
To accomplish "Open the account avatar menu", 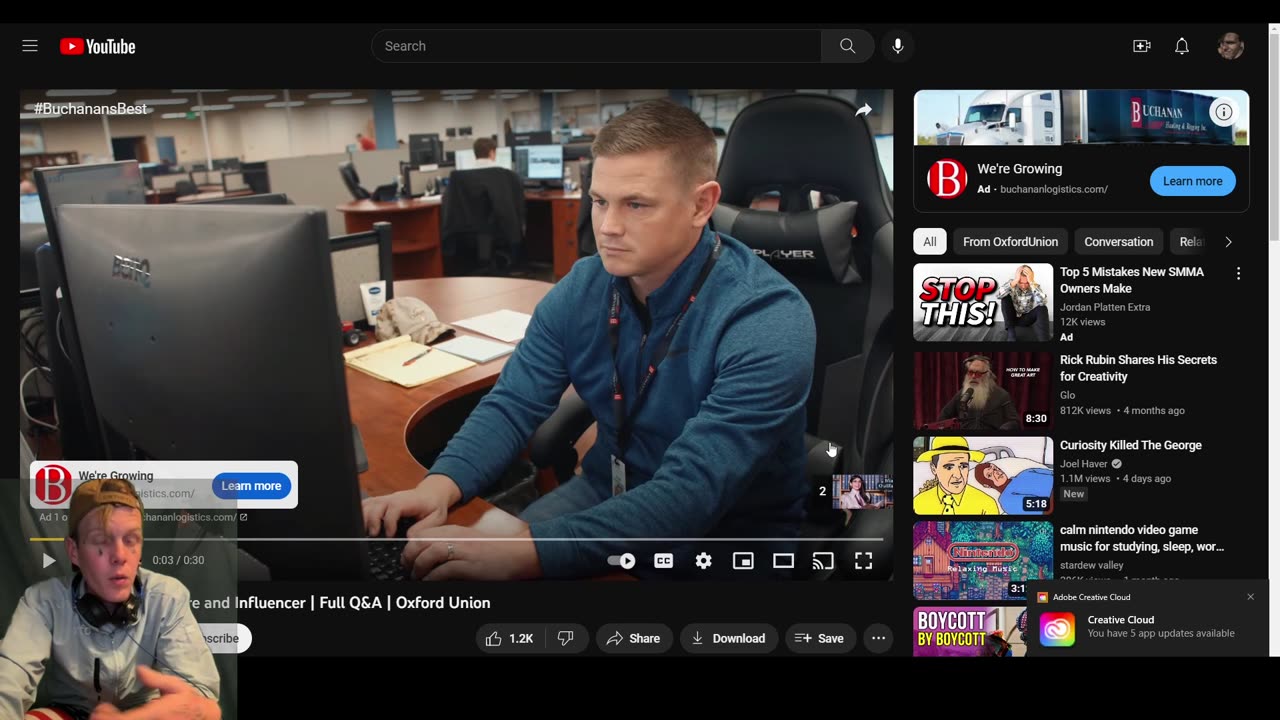I will [1231, 46].
